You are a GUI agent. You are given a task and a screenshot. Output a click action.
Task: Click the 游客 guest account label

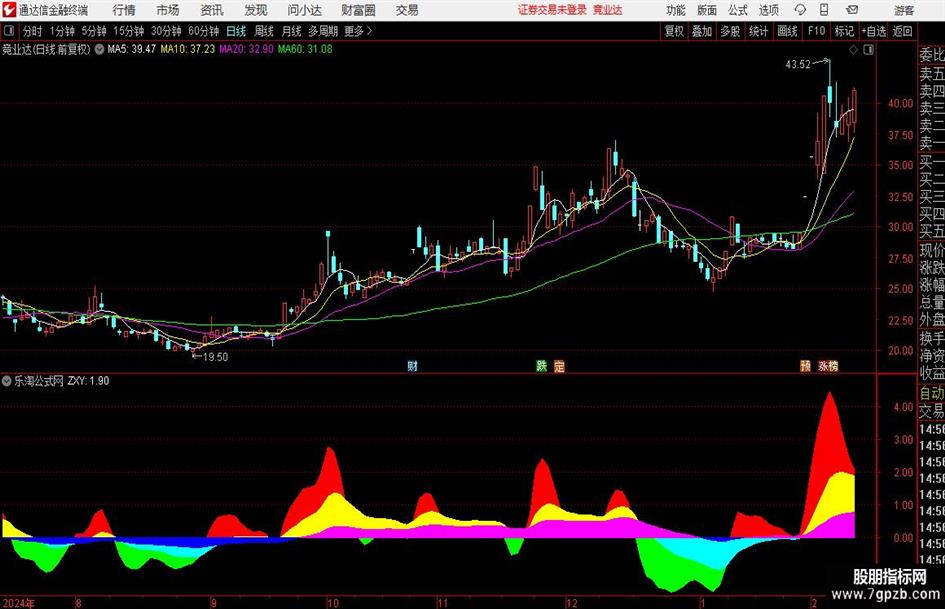click(x=904, y=10)
